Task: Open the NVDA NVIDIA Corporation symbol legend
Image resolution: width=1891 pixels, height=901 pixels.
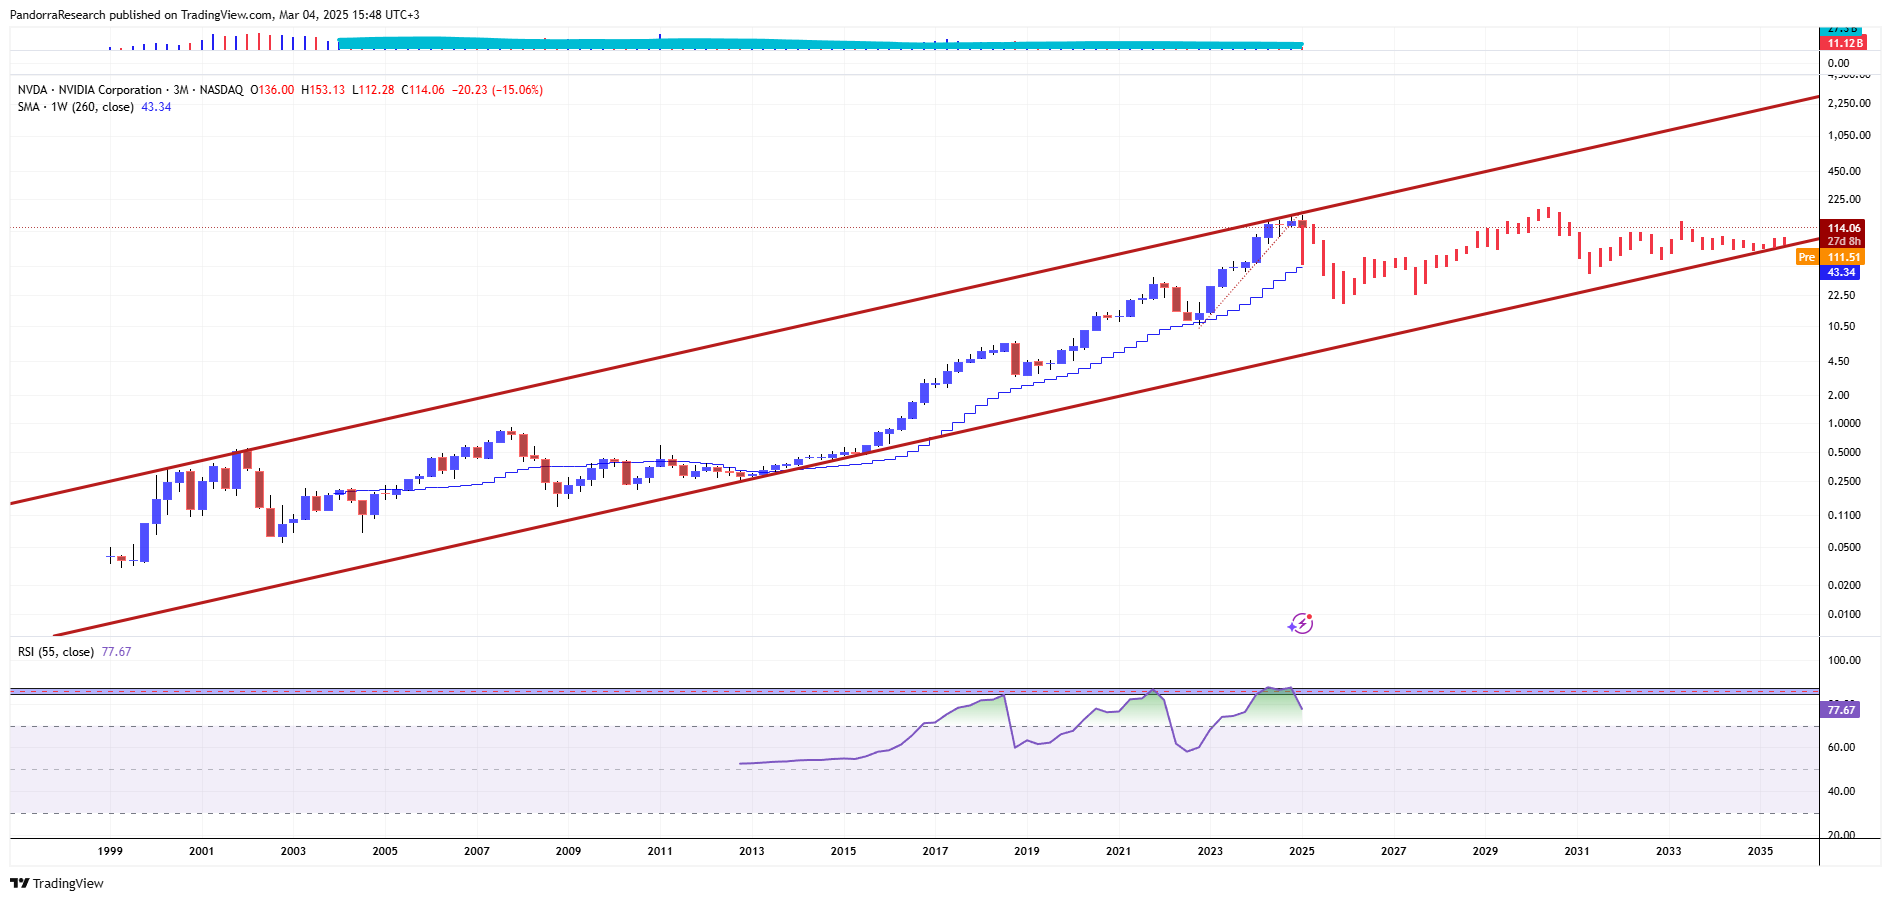Action: point(130,90)
